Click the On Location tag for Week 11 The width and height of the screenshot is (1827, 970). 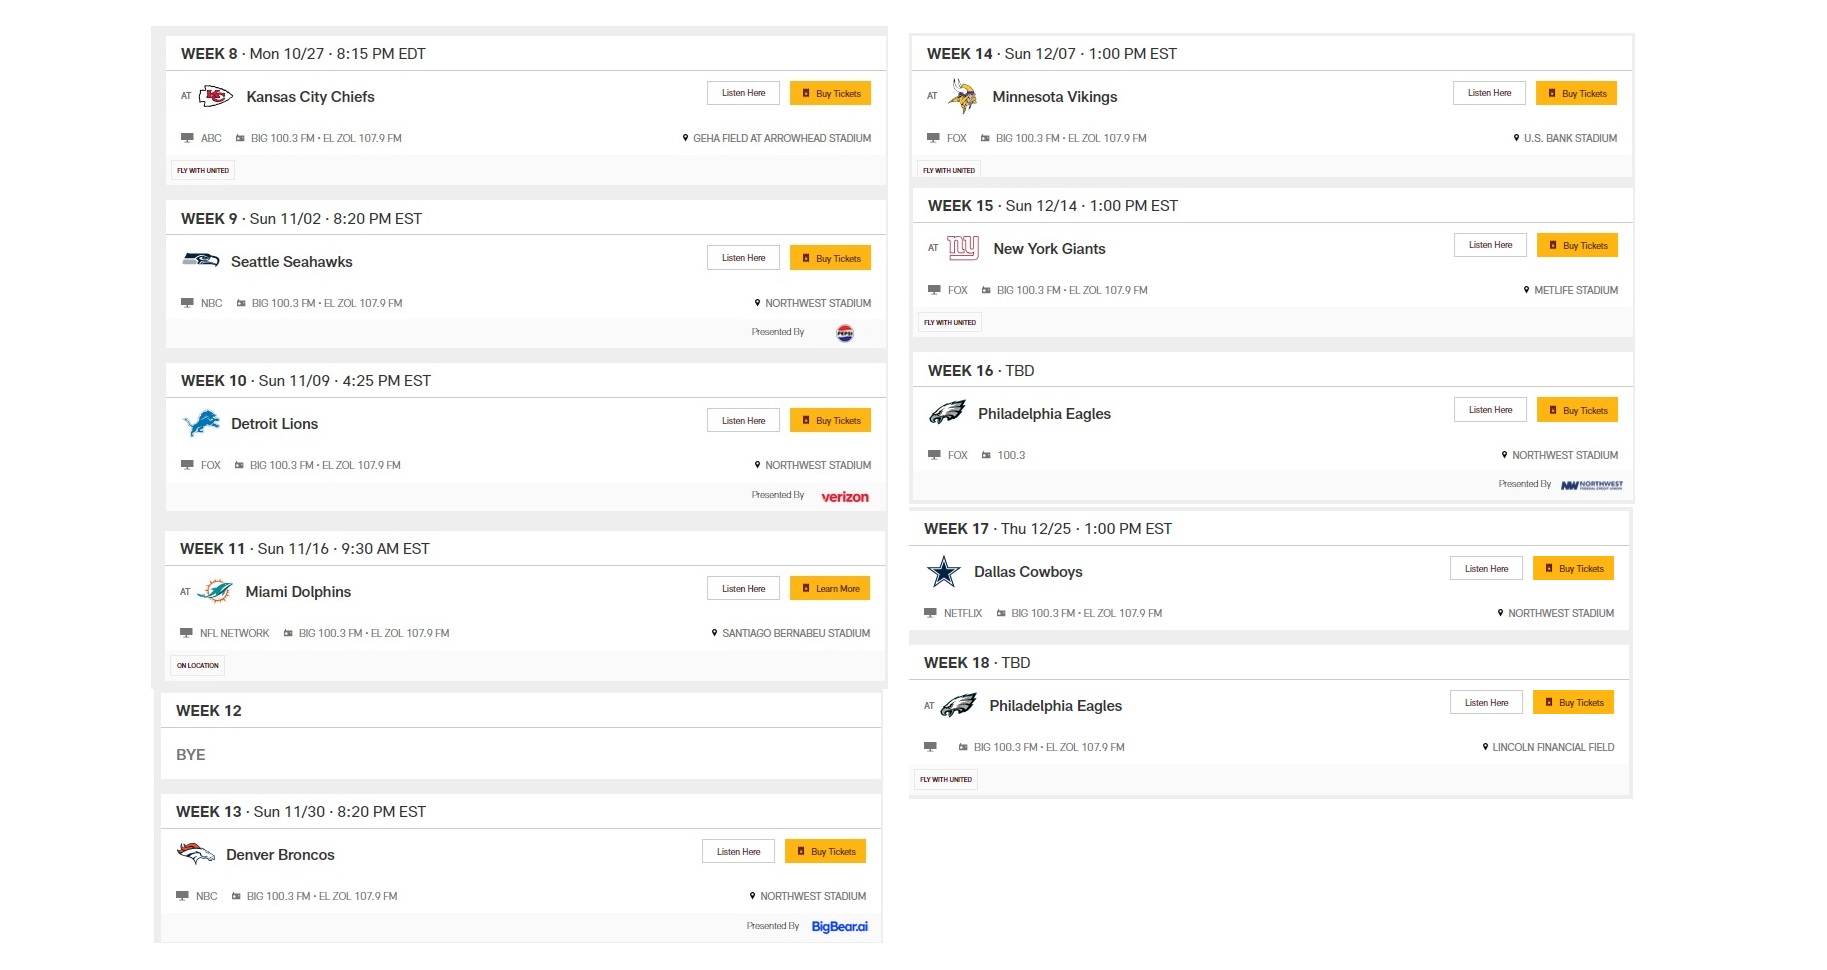(x=198, y=666)
